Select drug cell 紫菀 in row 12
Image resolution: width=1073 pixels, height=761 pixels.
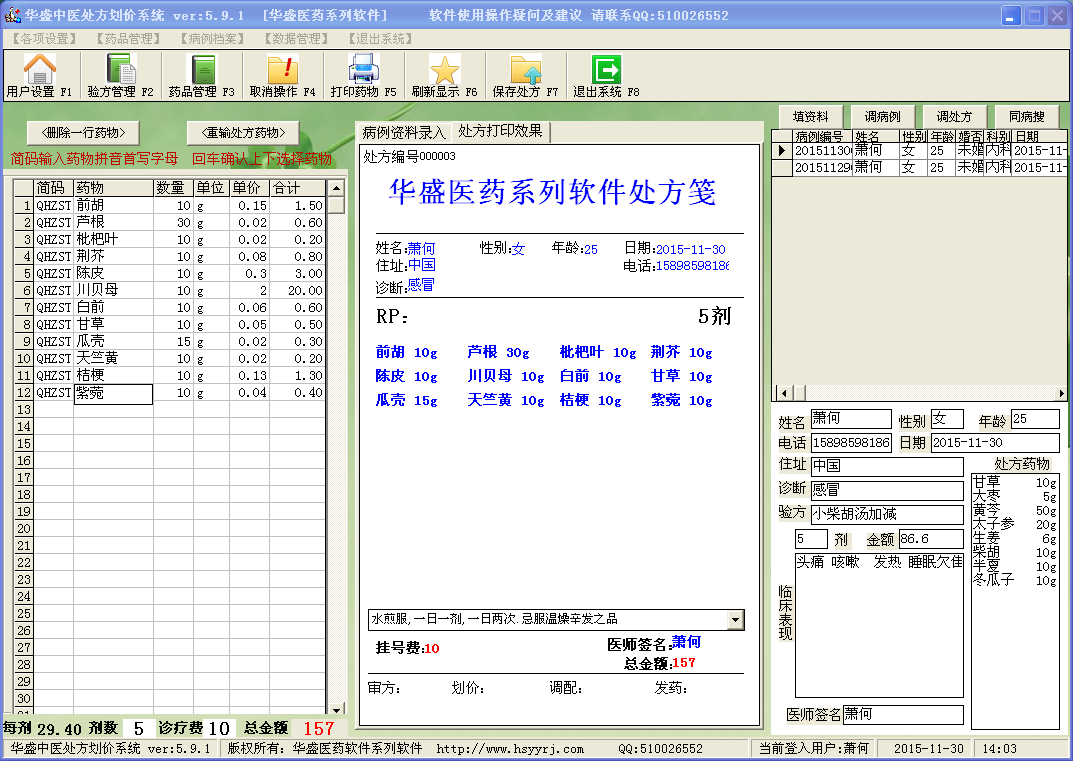click(113, 393)
